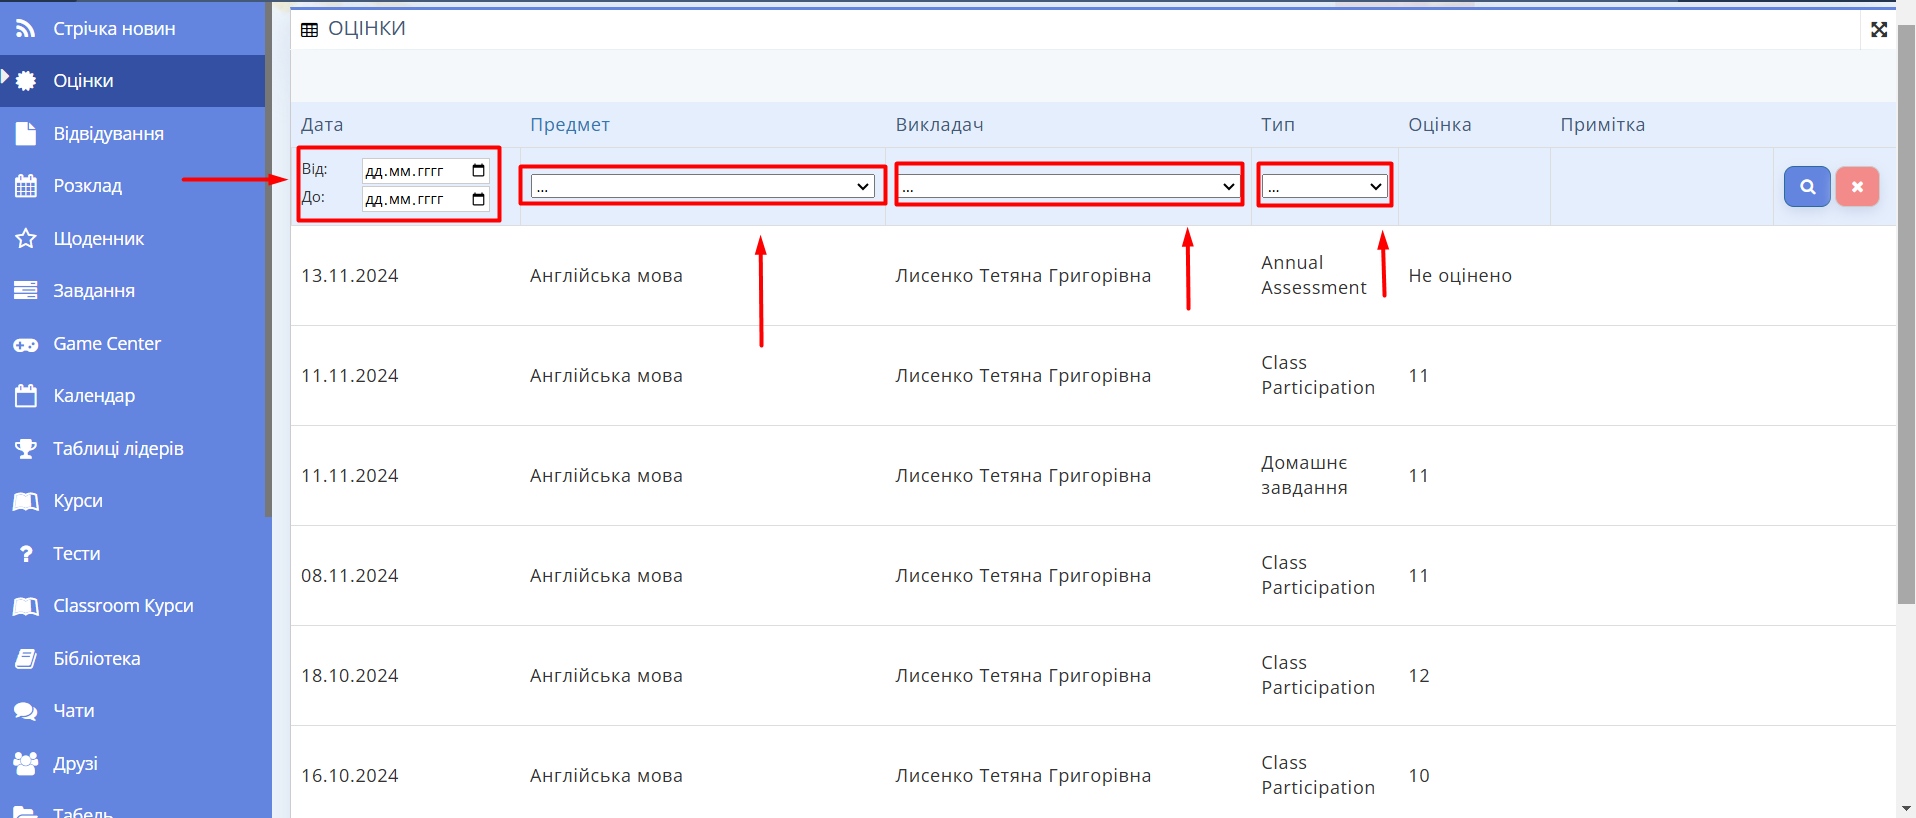
Task: Click the blue search filter button
Action: click(x=1806, y=187)
